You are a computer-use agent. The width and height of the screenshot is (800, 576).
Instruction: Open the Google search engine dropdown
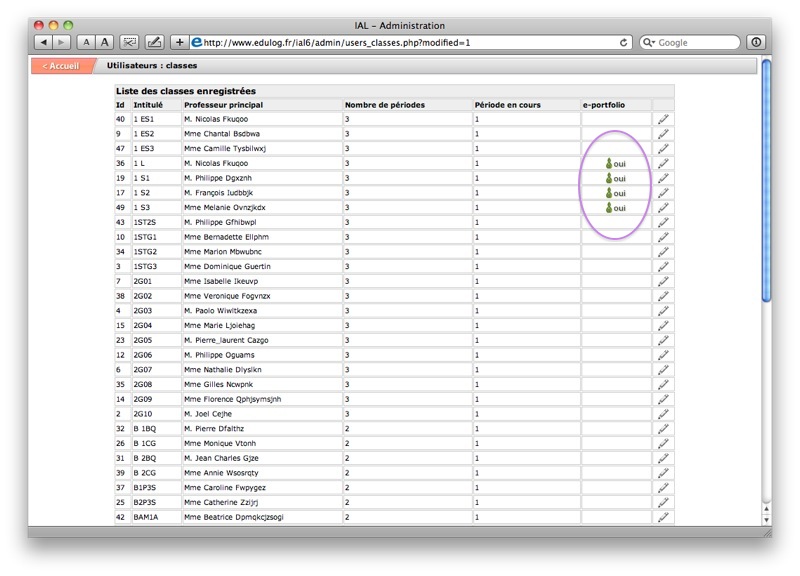pyautogui.click(x=649, y=42)
